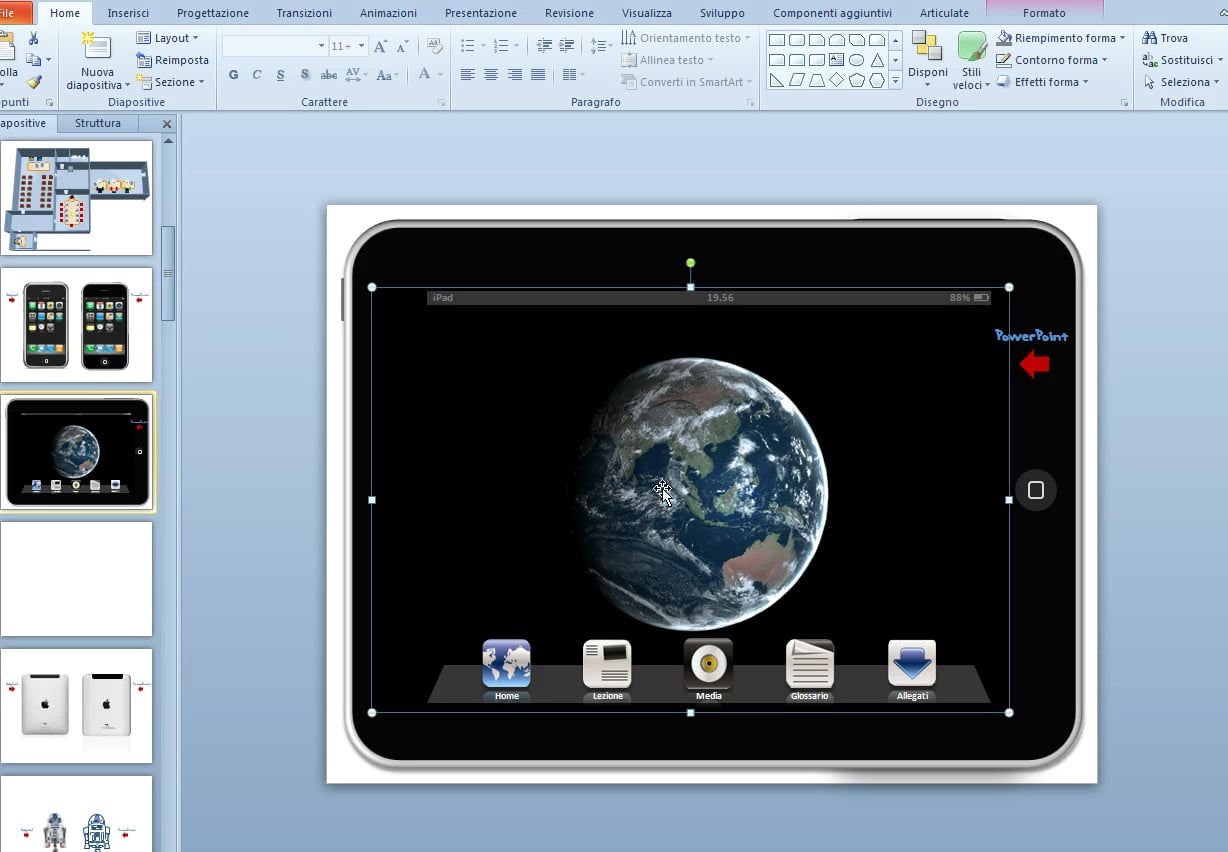This screenshot has width=1228, height=852.
Task: Click the Copy icon in clipboard group
Action: point(33,60)
